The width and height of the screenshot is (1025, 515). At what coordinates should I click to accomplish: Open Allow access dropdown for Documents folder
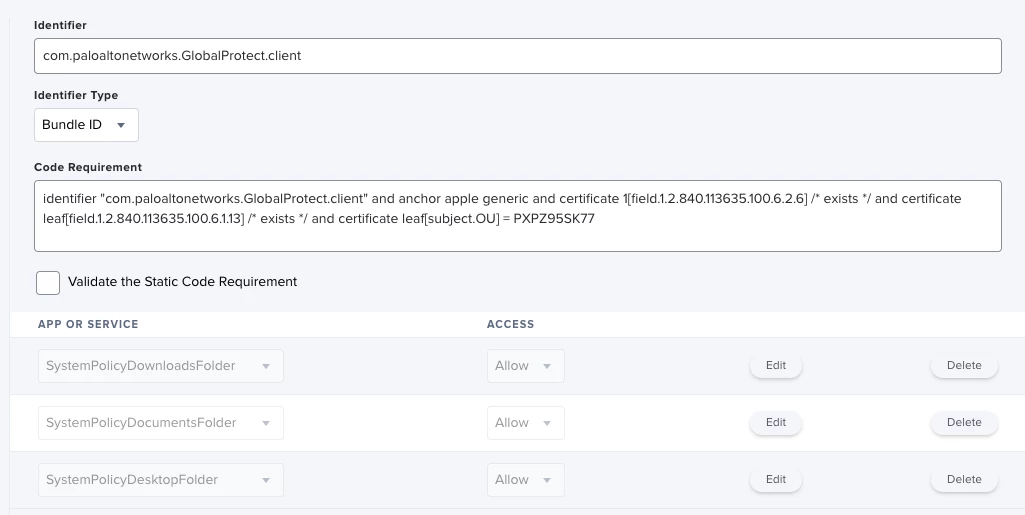(x=525, y=423)
